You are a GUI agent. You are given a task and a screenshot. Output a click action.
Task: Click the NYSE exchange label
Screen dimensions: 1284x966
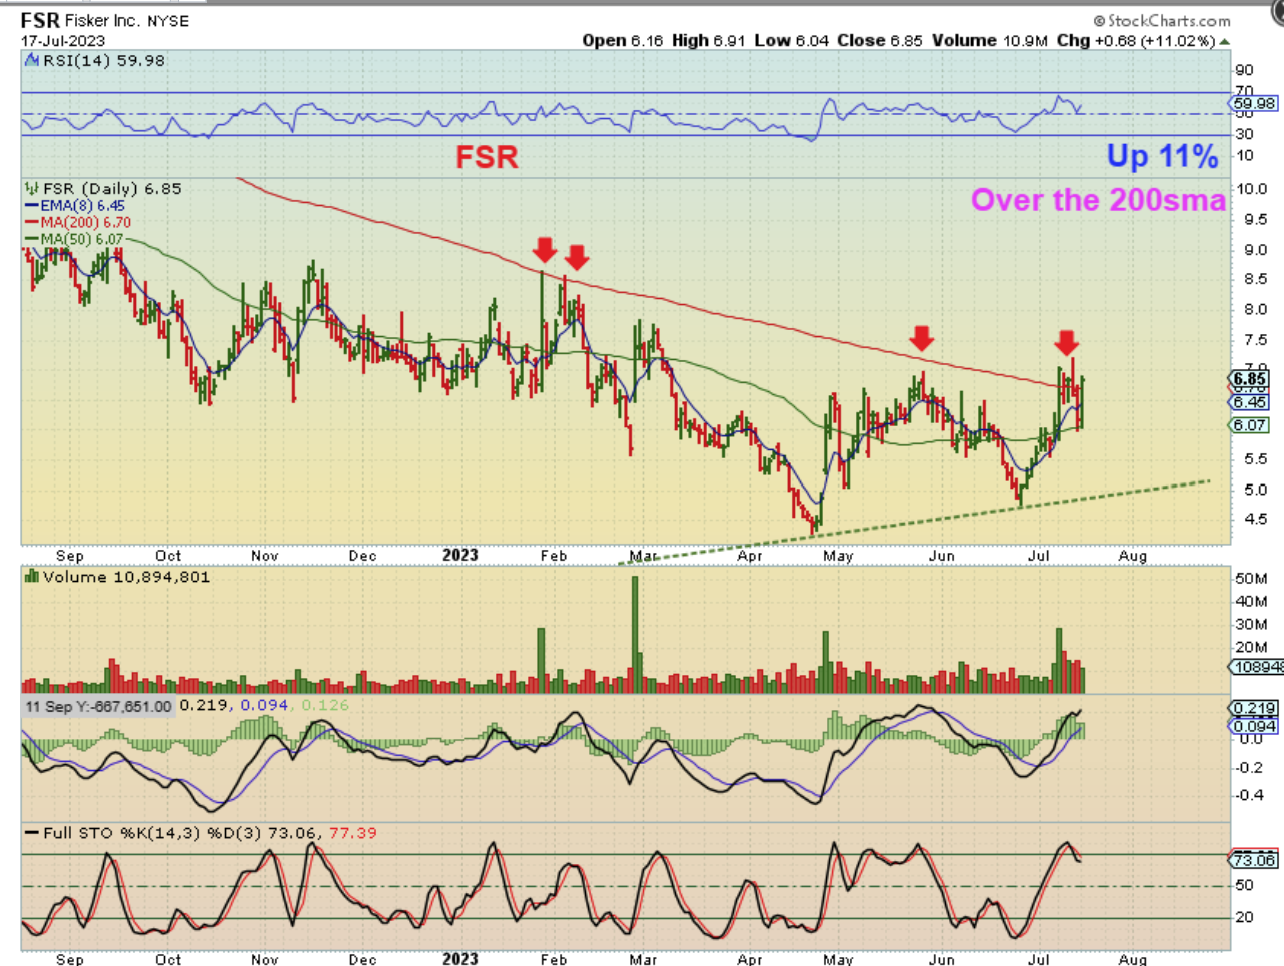[168, 21]
